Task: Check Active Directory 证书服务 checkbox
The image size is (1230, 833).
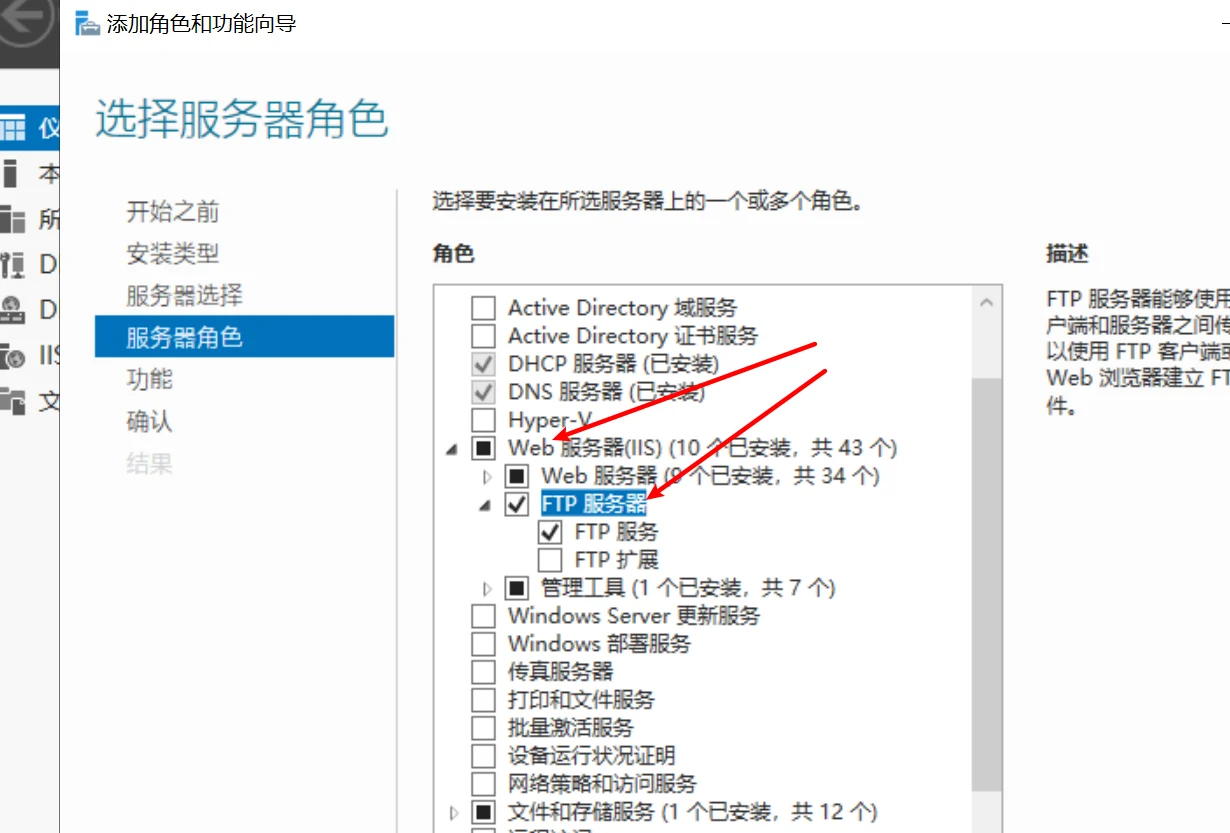Action: coord(484,335)
